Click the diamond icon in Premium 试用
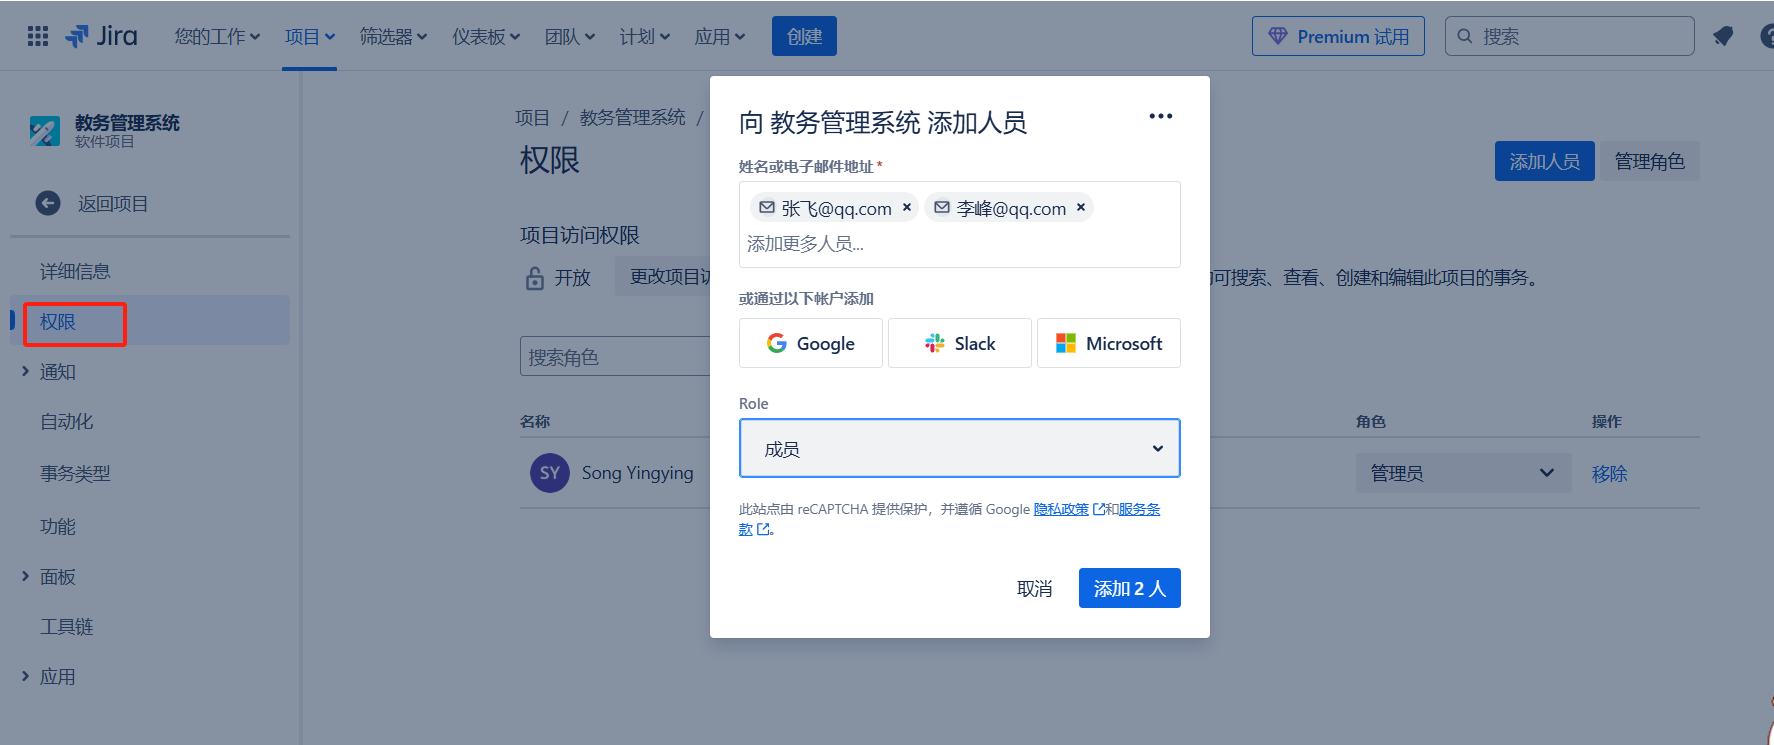This screenshot has height=745, width=1774. pos(1278,37)
